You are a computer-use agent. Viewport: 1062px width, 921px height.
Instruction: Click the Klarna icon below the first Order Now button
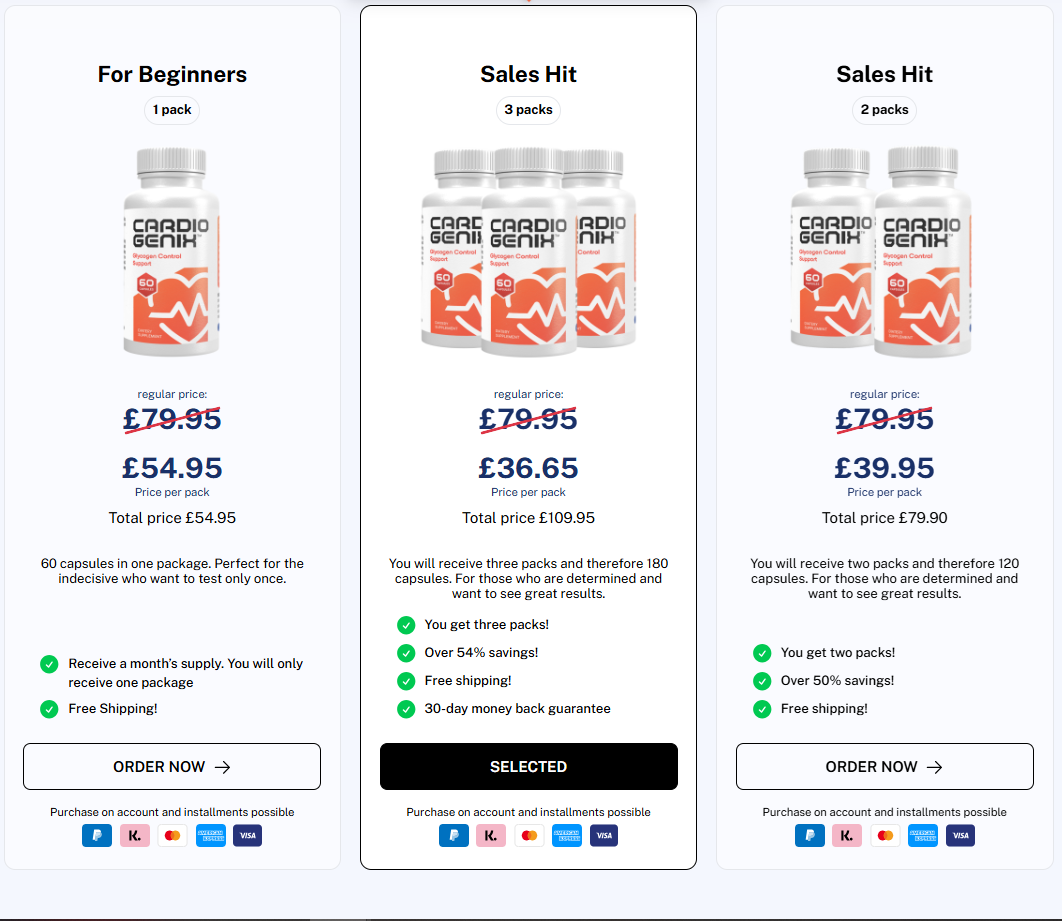pos(135,835)
